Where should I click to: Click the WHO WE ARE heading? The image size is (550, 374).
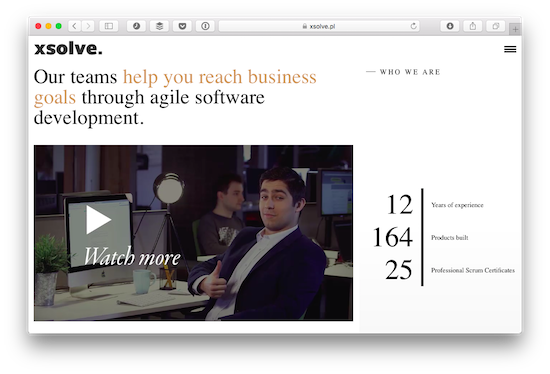[x=410, y=72]
